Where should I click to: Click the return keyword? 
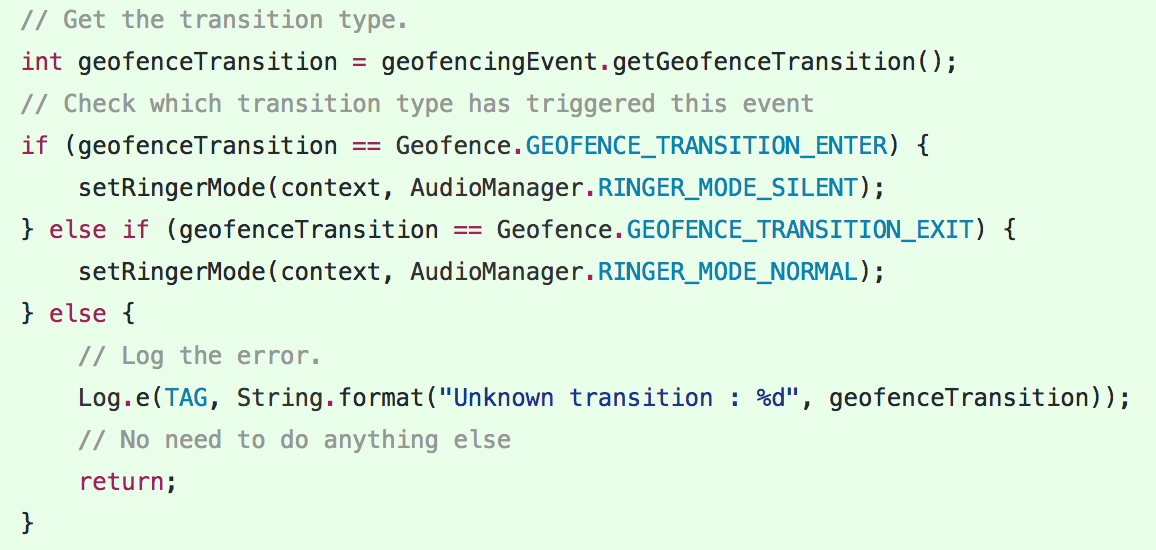click(121, 481)
